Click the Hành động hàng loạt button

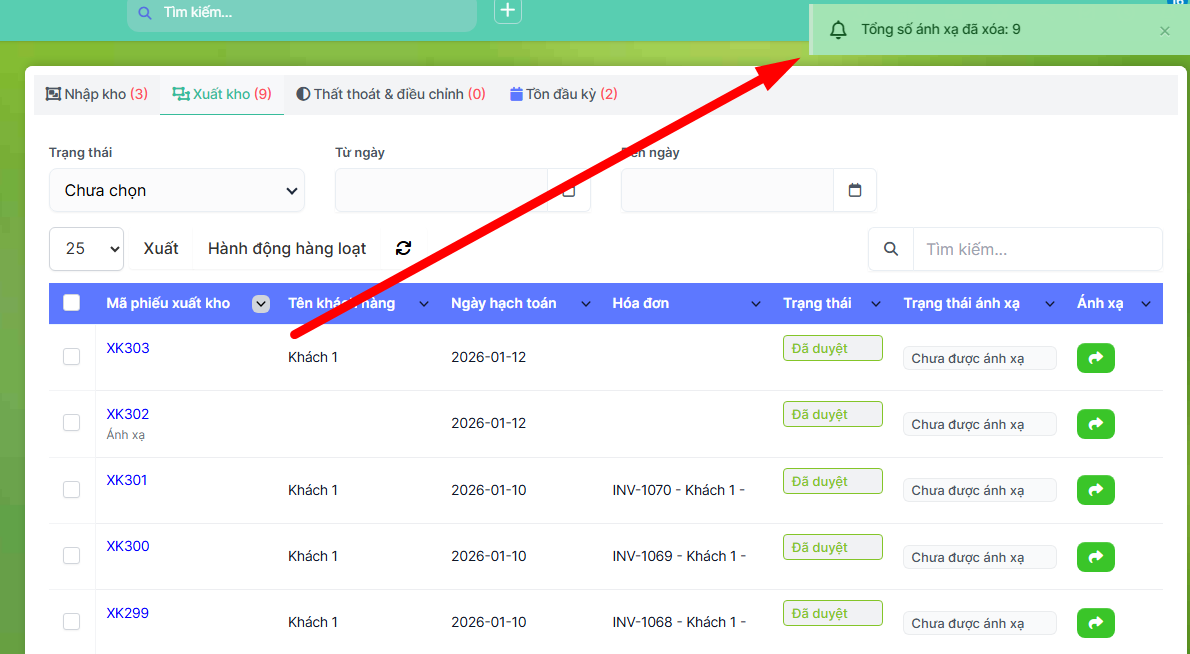coord(287,249)
